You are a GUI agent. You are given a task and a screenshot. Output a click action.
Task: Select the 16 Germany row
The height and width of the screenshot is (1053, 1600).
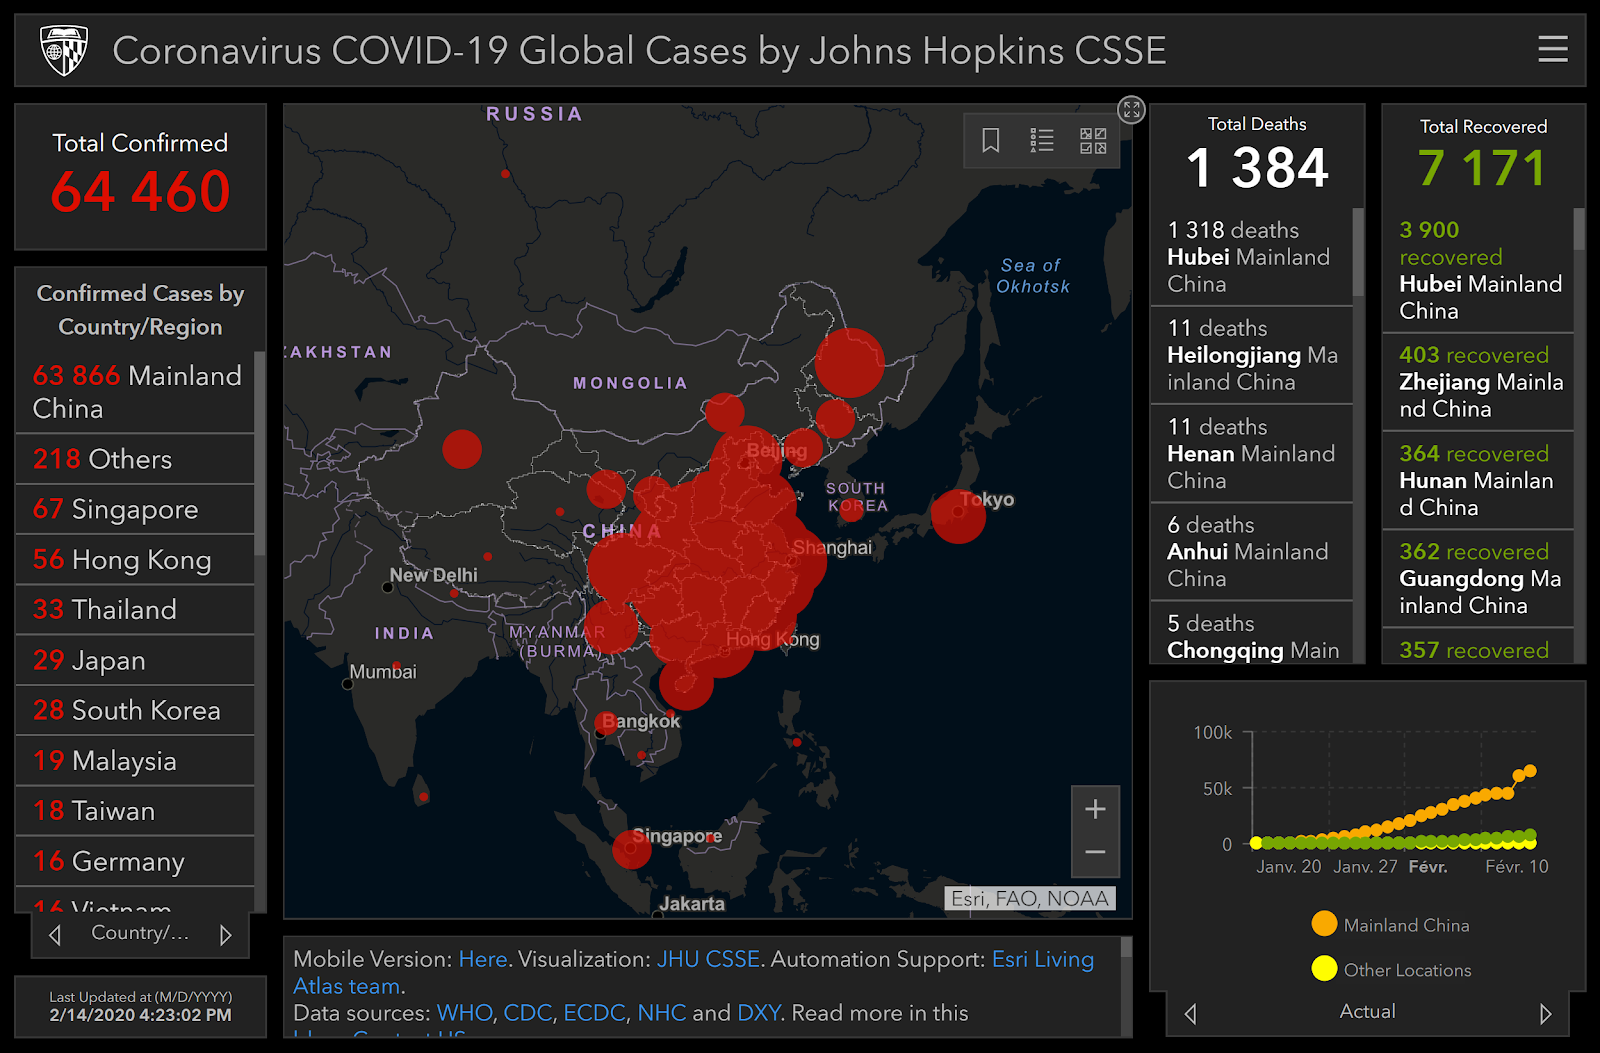(135, 861)
